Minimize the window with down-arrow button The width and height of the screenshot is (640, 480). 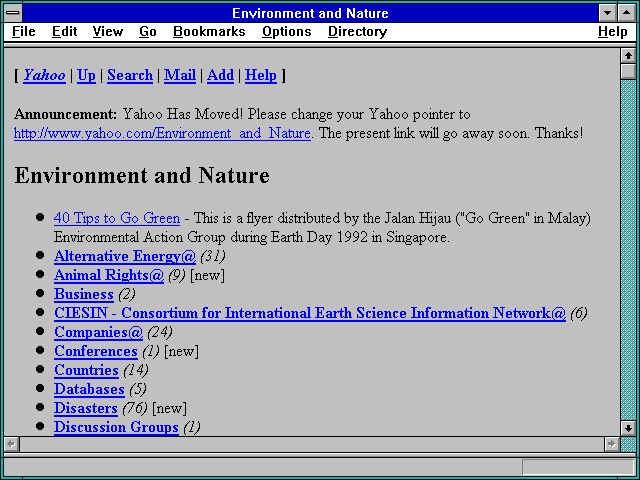608,13
